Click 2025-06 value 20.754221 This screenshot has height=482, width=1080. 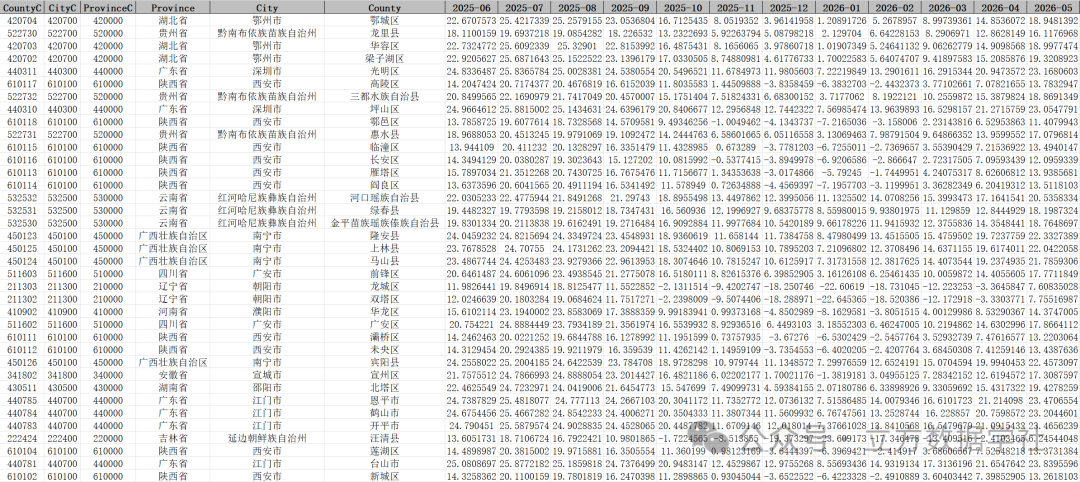(x=472, y=324)
